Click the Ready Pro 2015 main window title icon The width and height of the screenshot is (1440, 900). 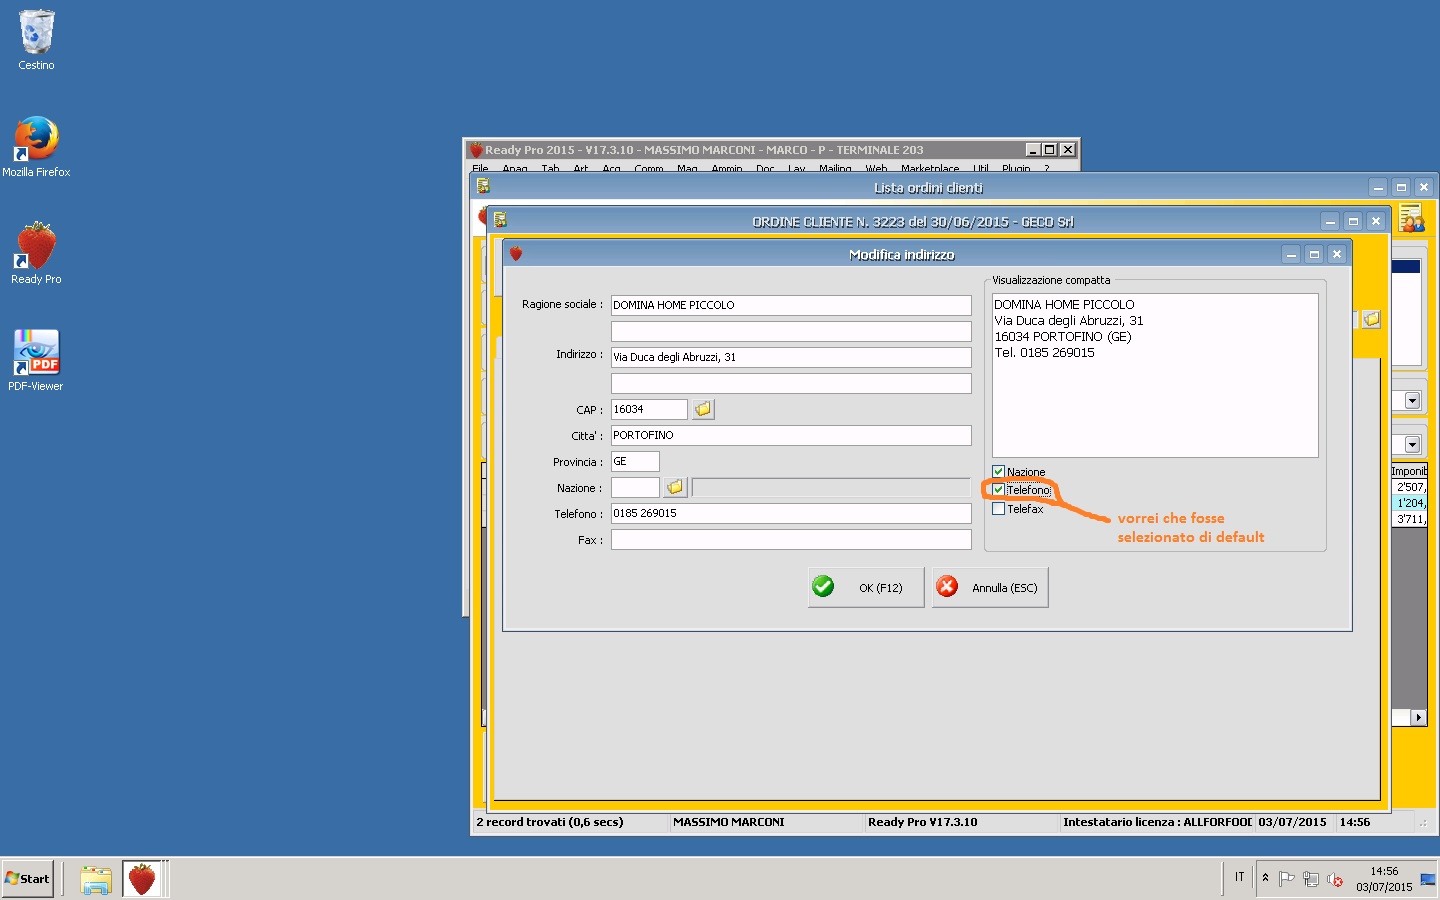tap(476, 150)
